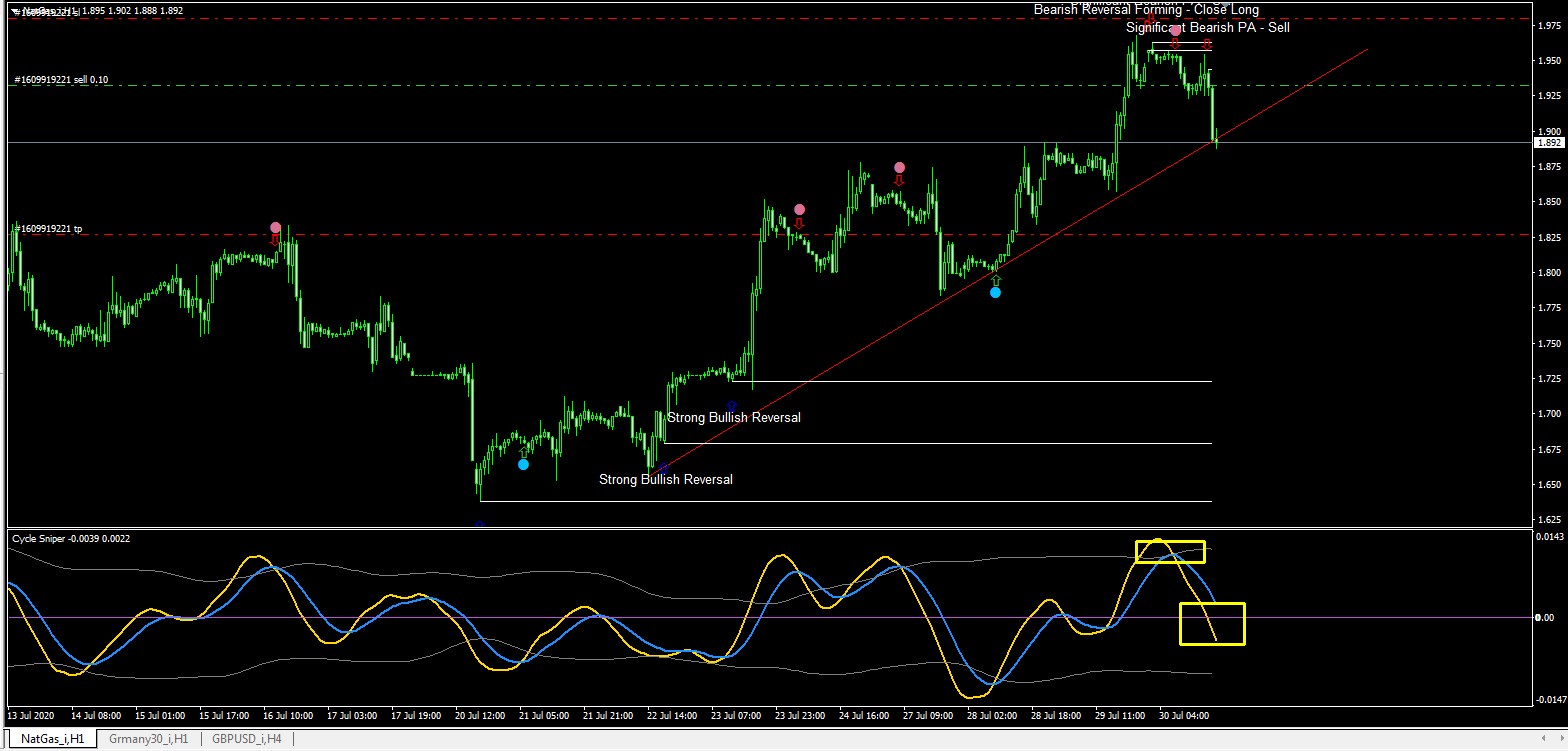Open the Grmany30_i,H1 chart tab
This screenshot has width=1568, height=751.
(149, 740)
